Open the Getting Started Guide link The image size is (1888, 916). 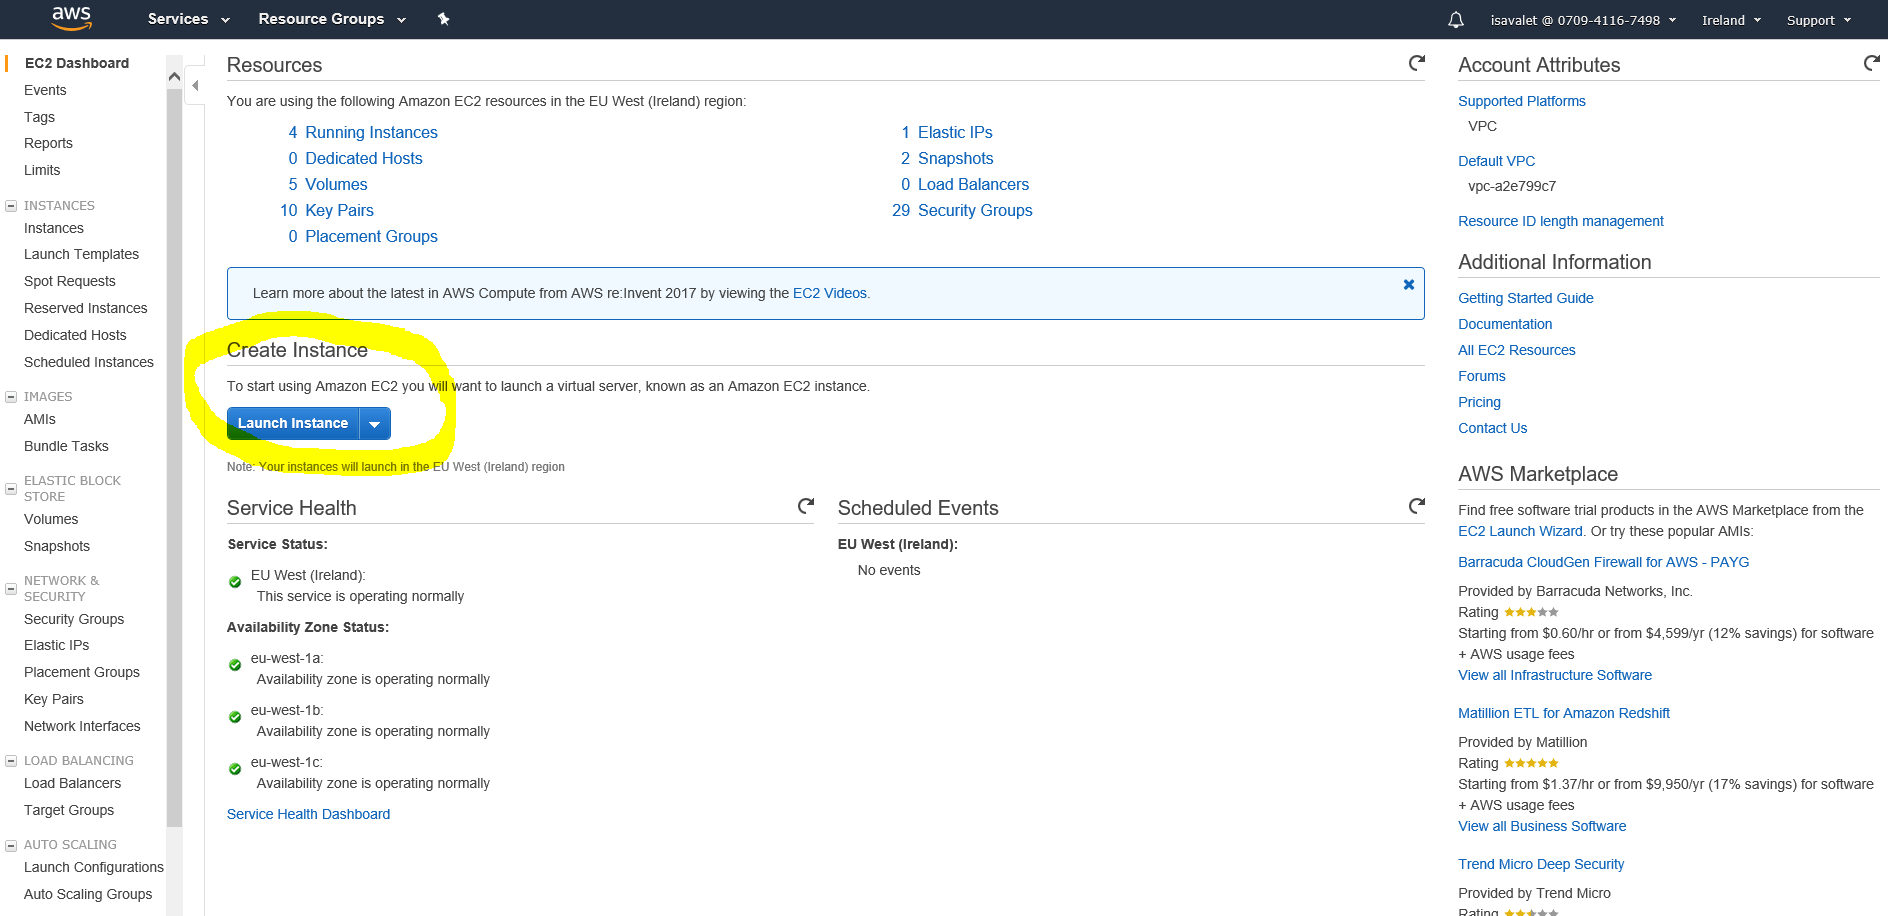[1526, 298]
